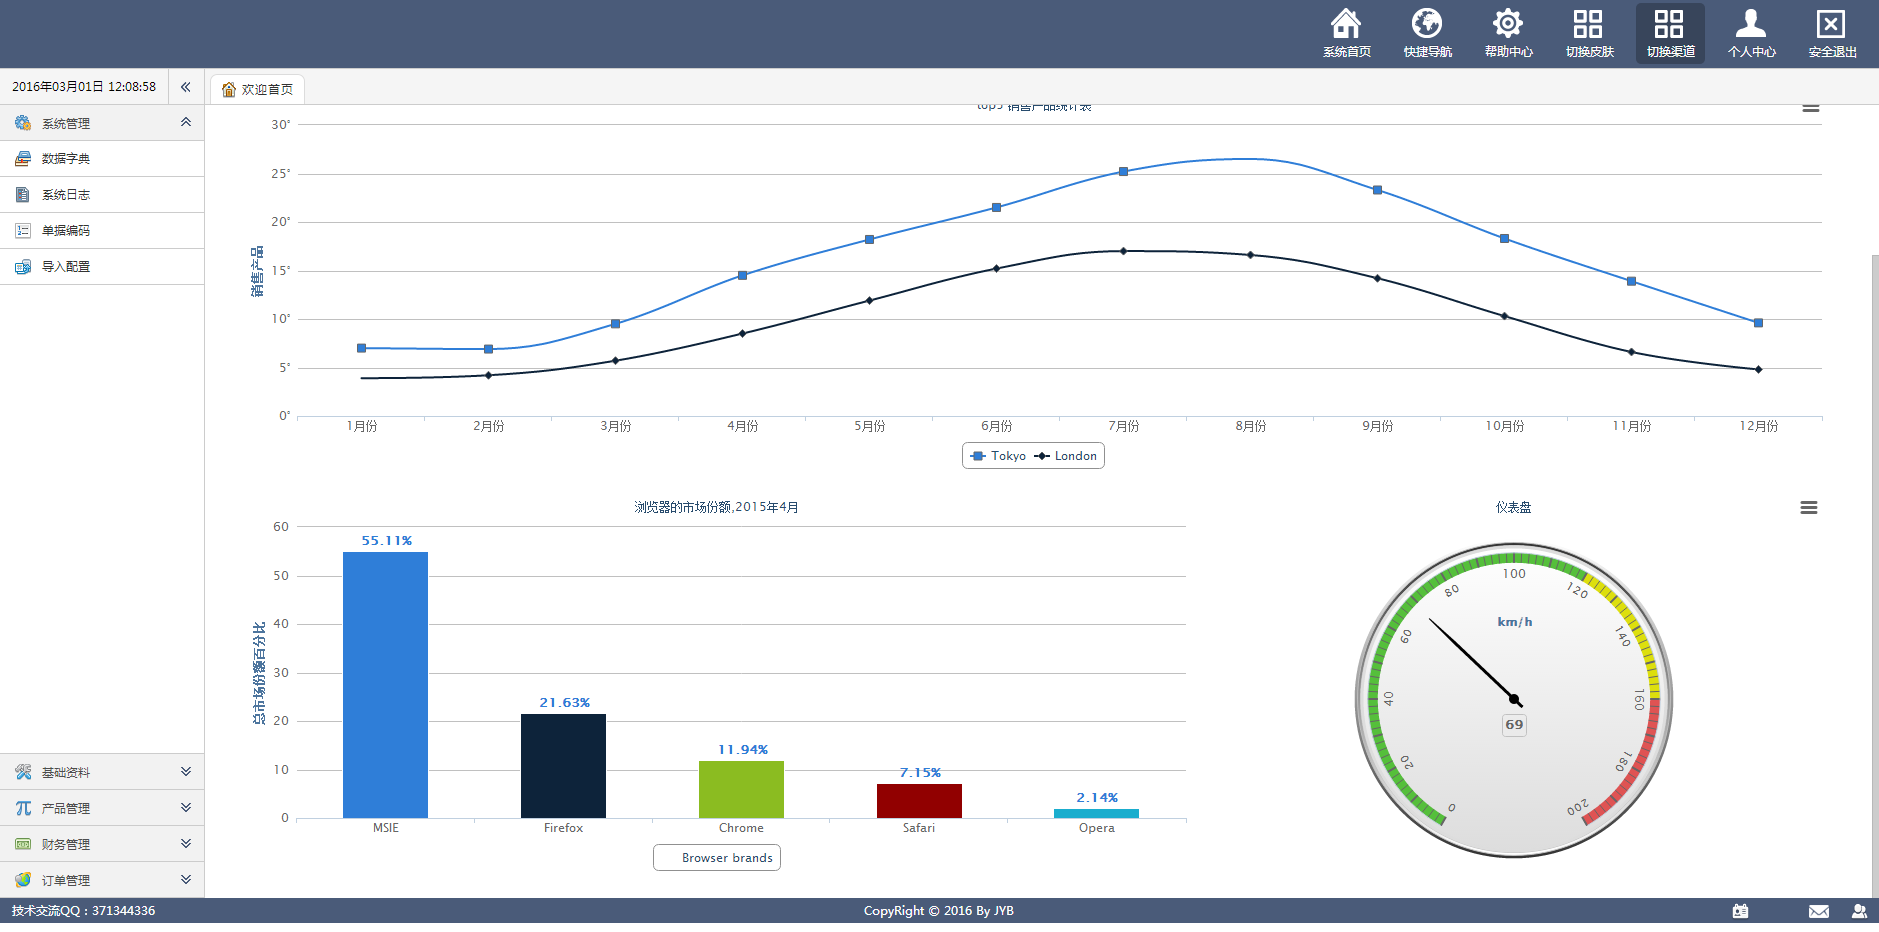Image resolution: width=1879 pixels, height=932 pixels.
Task: Toggle London series in chart legend
Action: (x=1066, y=456)
